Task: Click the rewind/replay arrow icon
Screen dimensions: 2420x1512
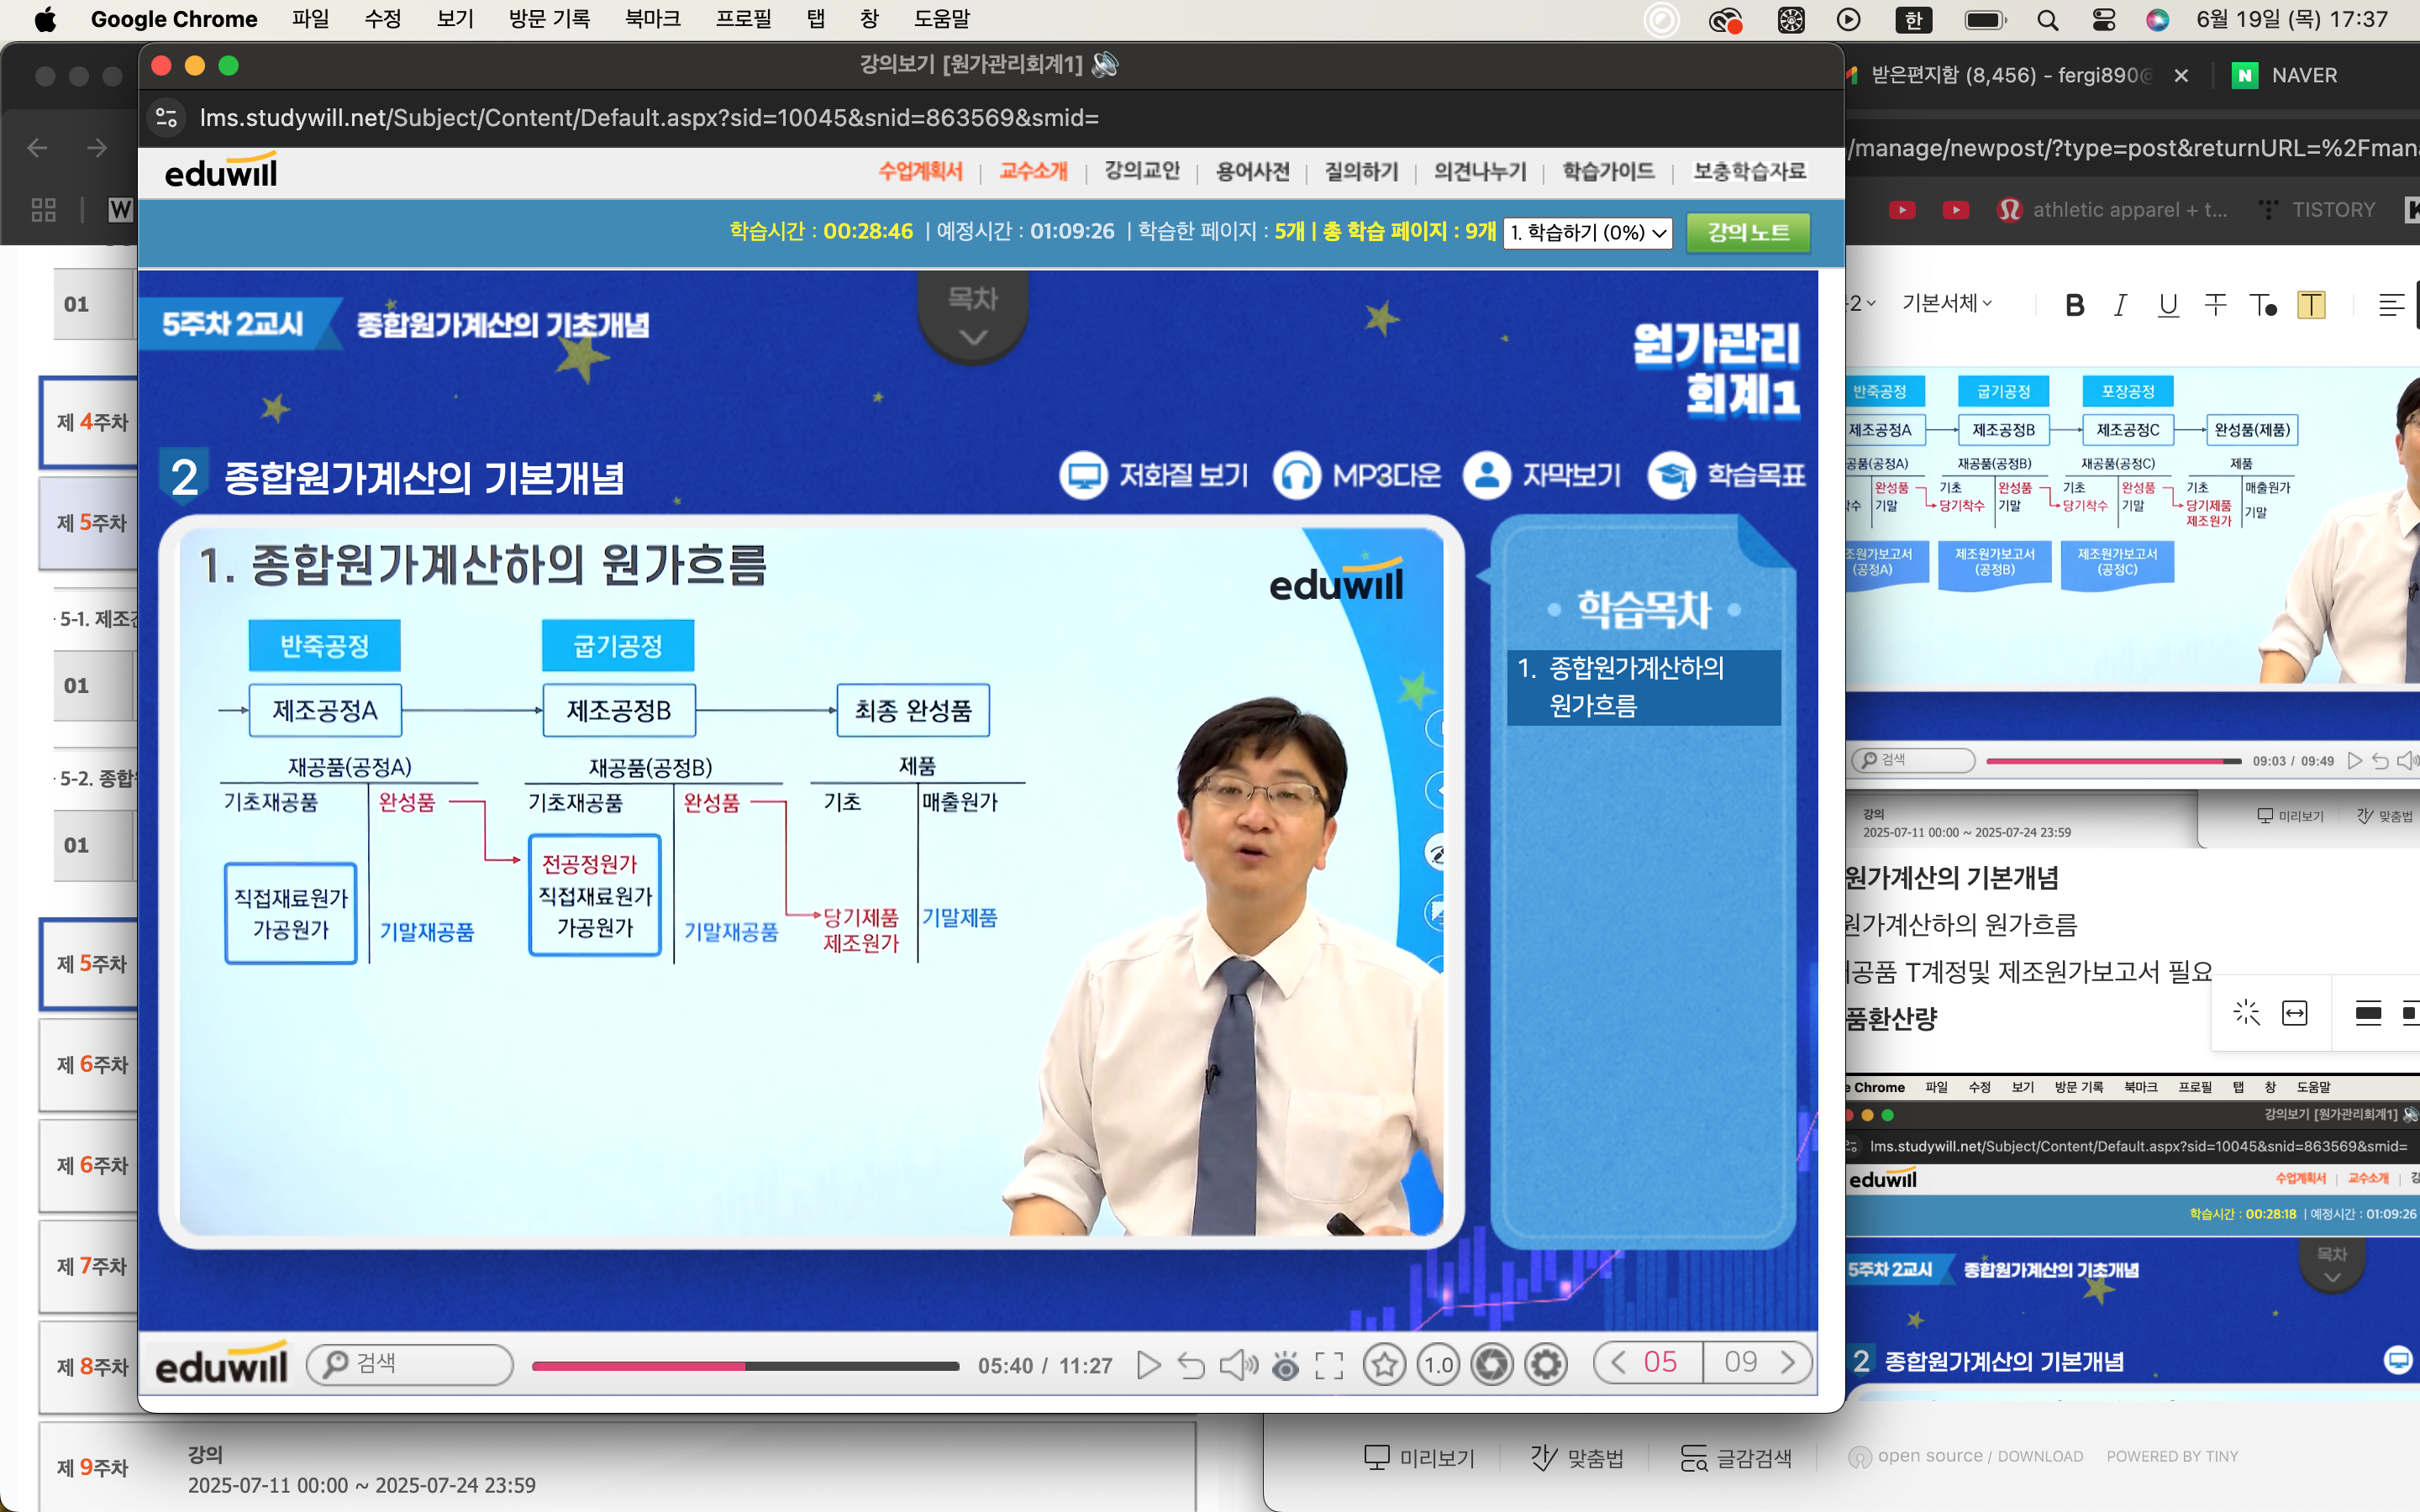Action: 1191,1365
